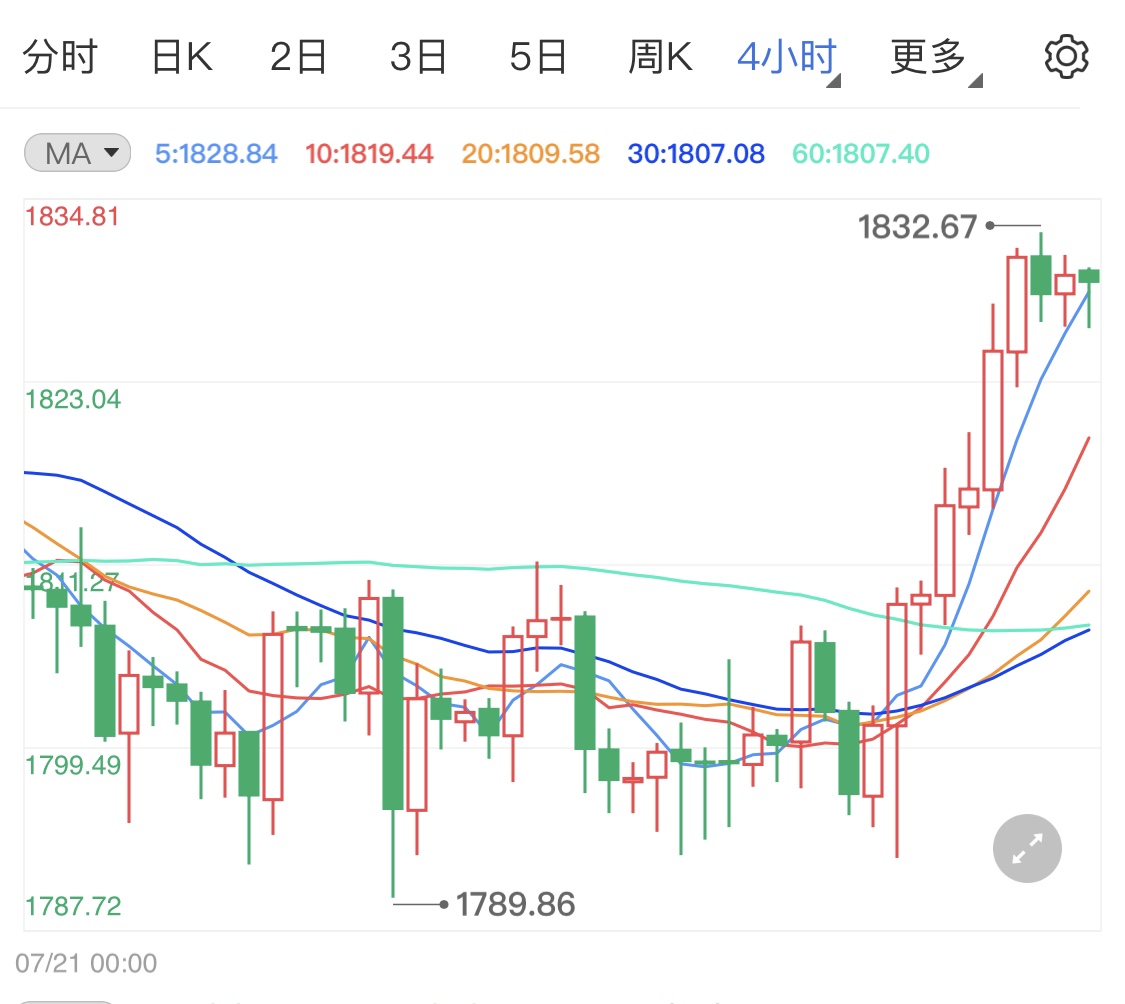Click the high price label 1832.67

(918, 227)
